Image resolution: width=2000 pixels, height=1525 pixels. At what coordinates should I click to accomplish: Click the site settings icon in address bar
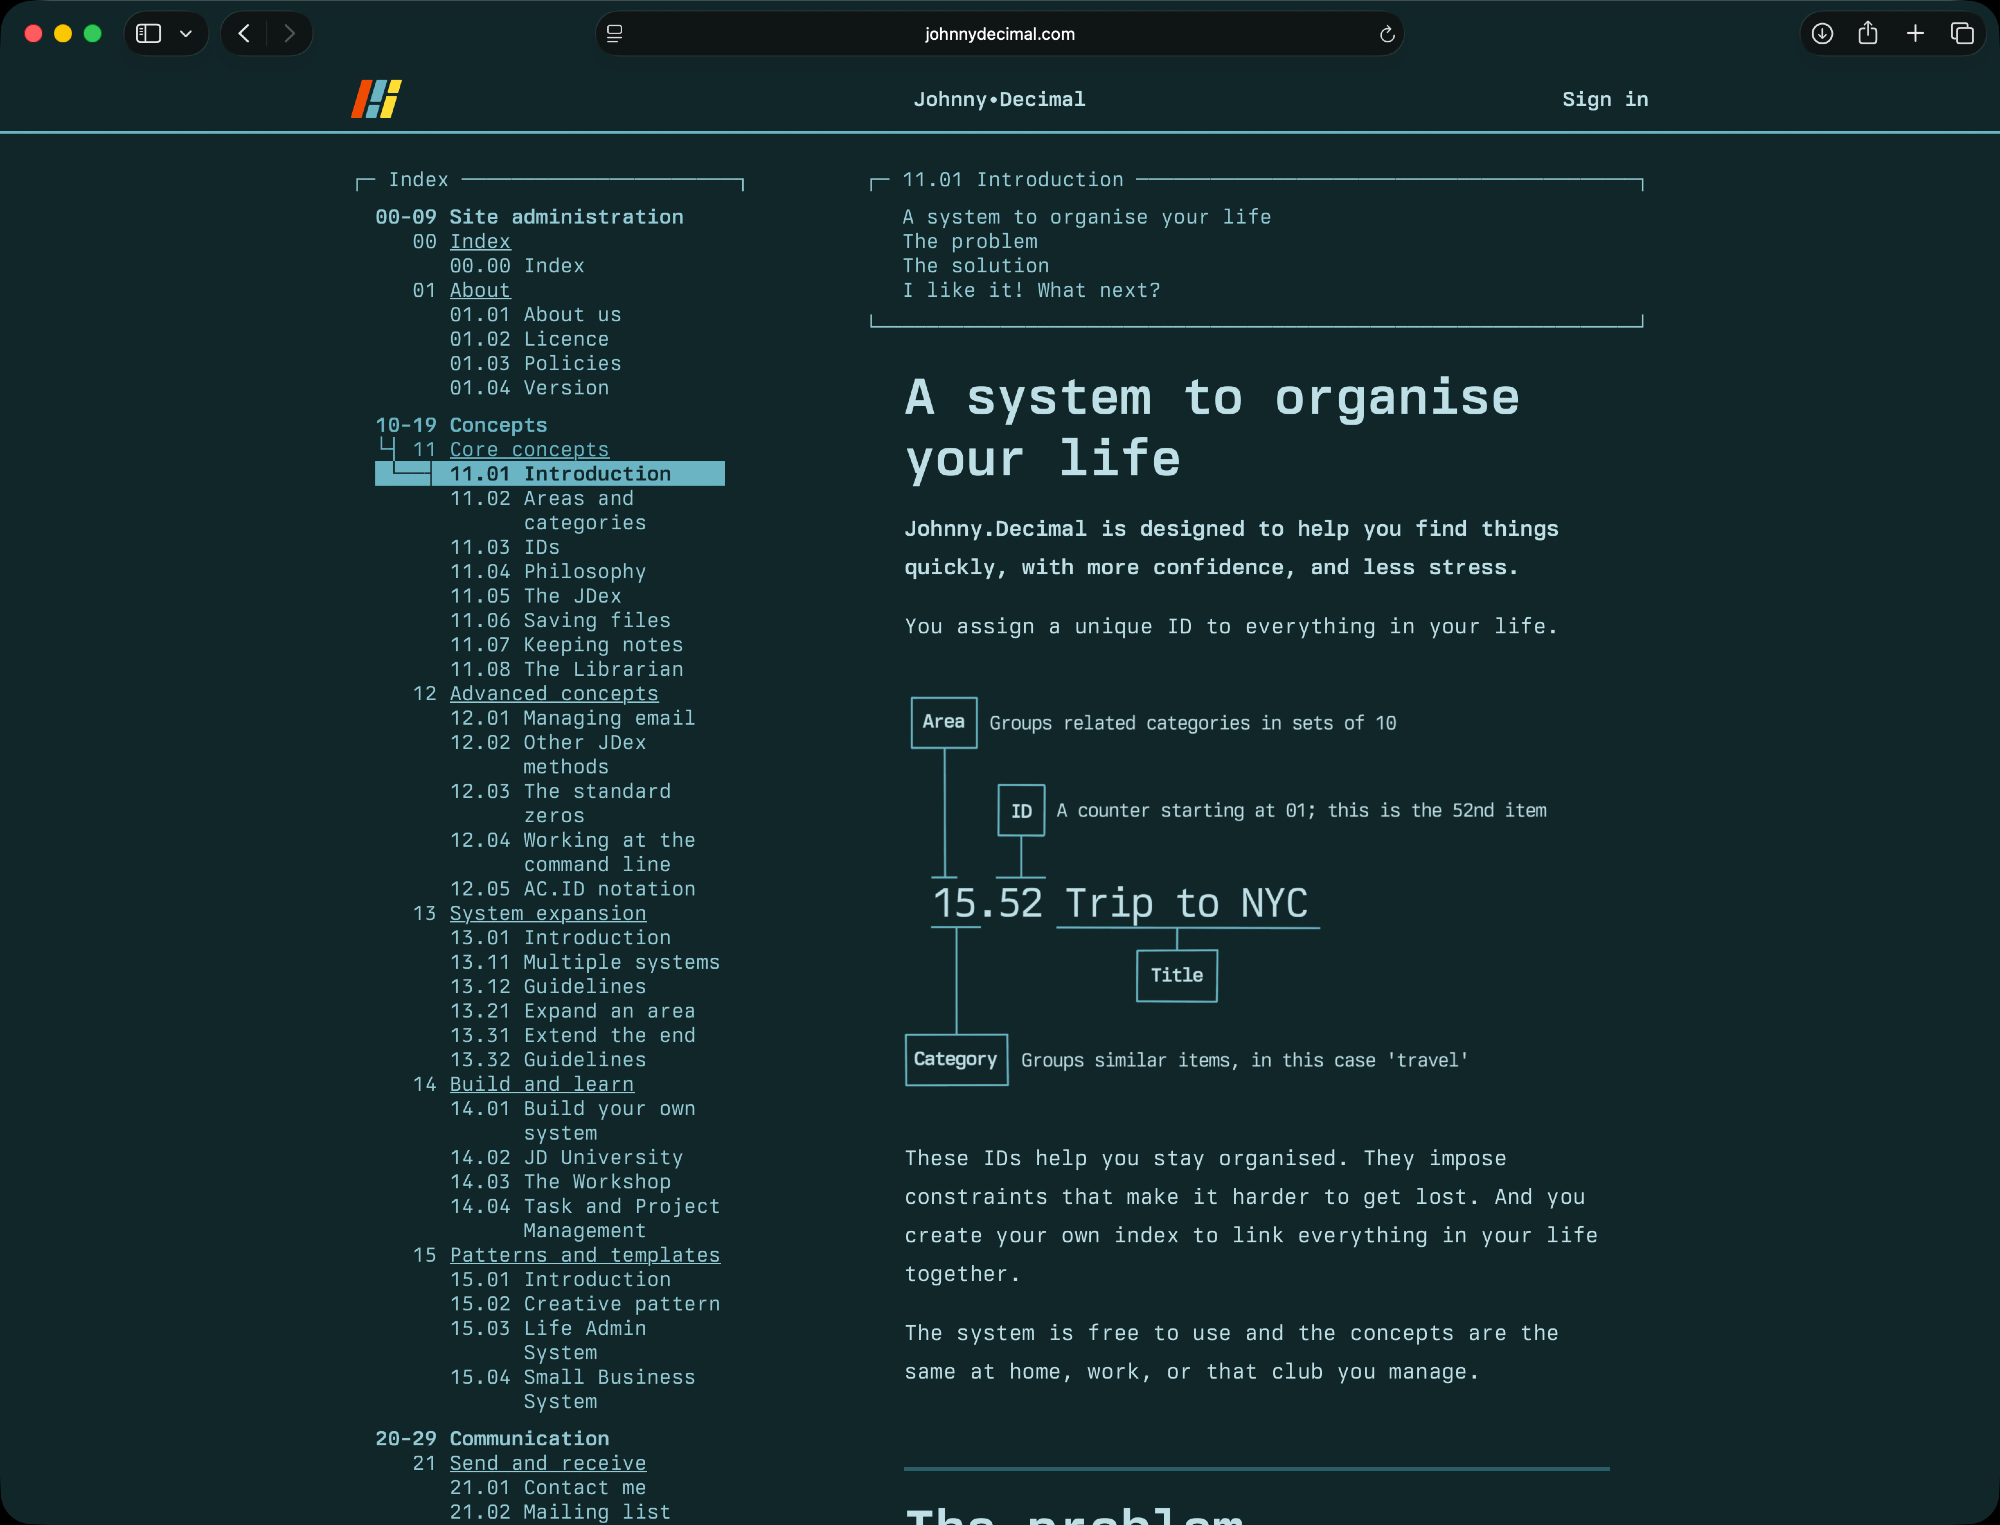tap(615, 34)
